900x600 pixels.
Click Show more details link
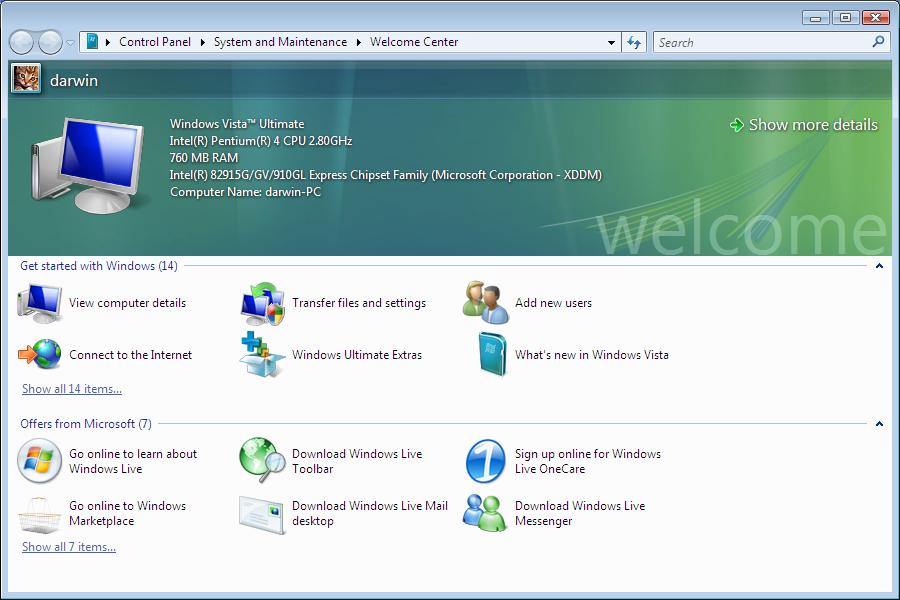[x=812, y=125]
